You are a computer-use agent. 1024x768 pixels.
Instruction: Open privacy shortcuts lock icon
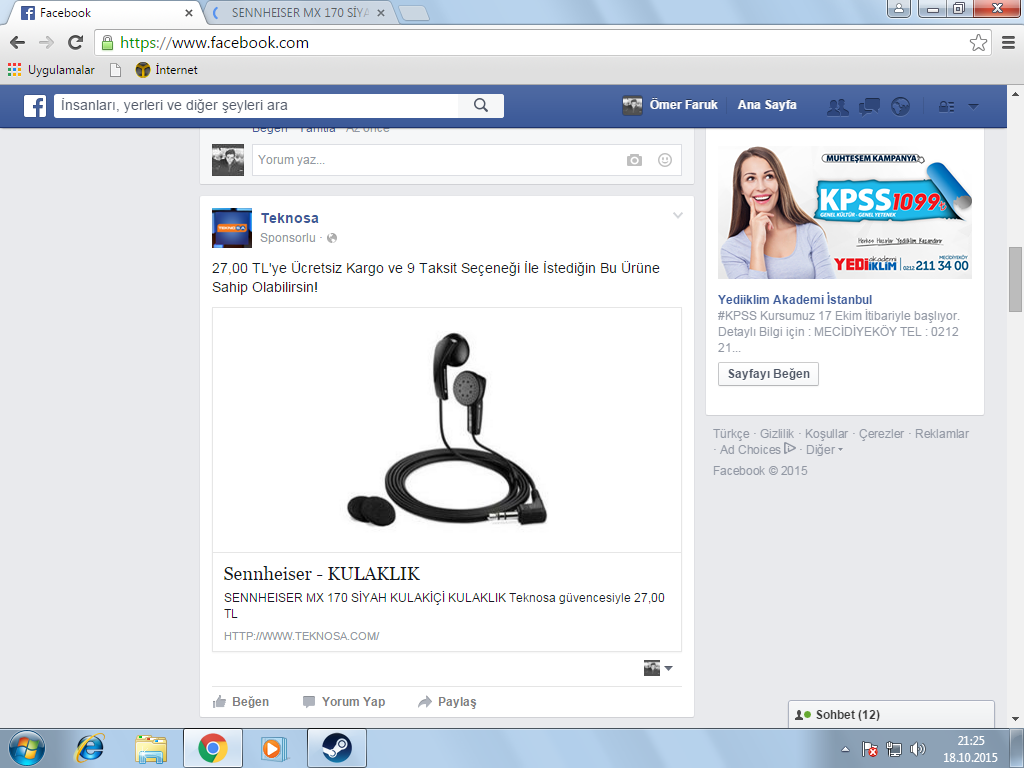[x=946, y=106]
